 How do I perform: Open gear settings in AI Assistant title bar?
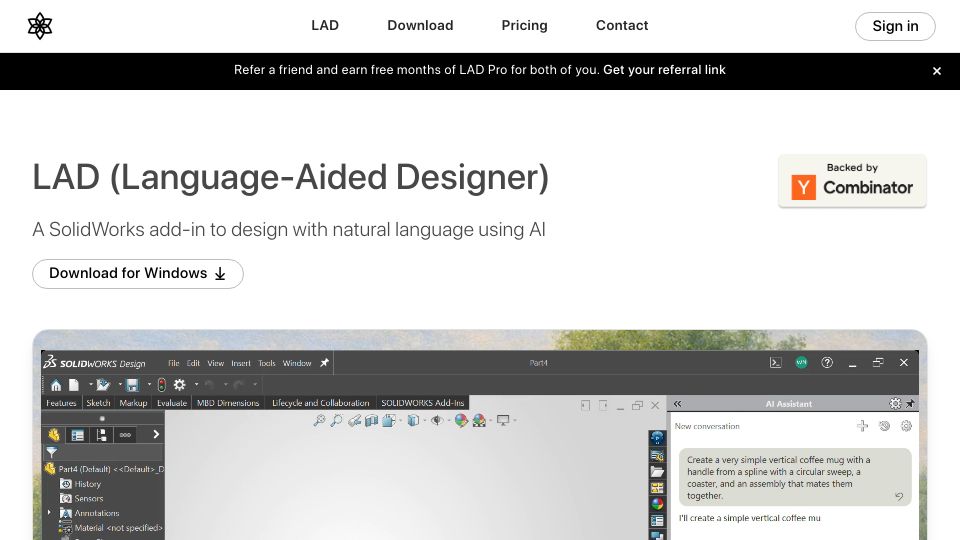(895, 403)
